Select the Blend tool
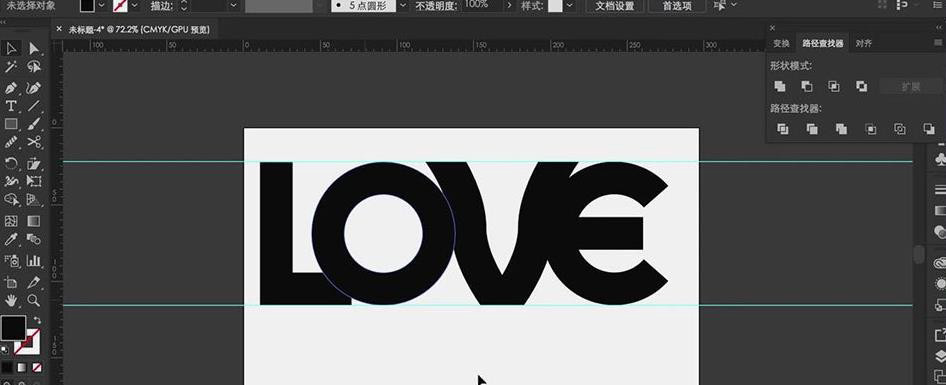946x385 pixels. 34,240
